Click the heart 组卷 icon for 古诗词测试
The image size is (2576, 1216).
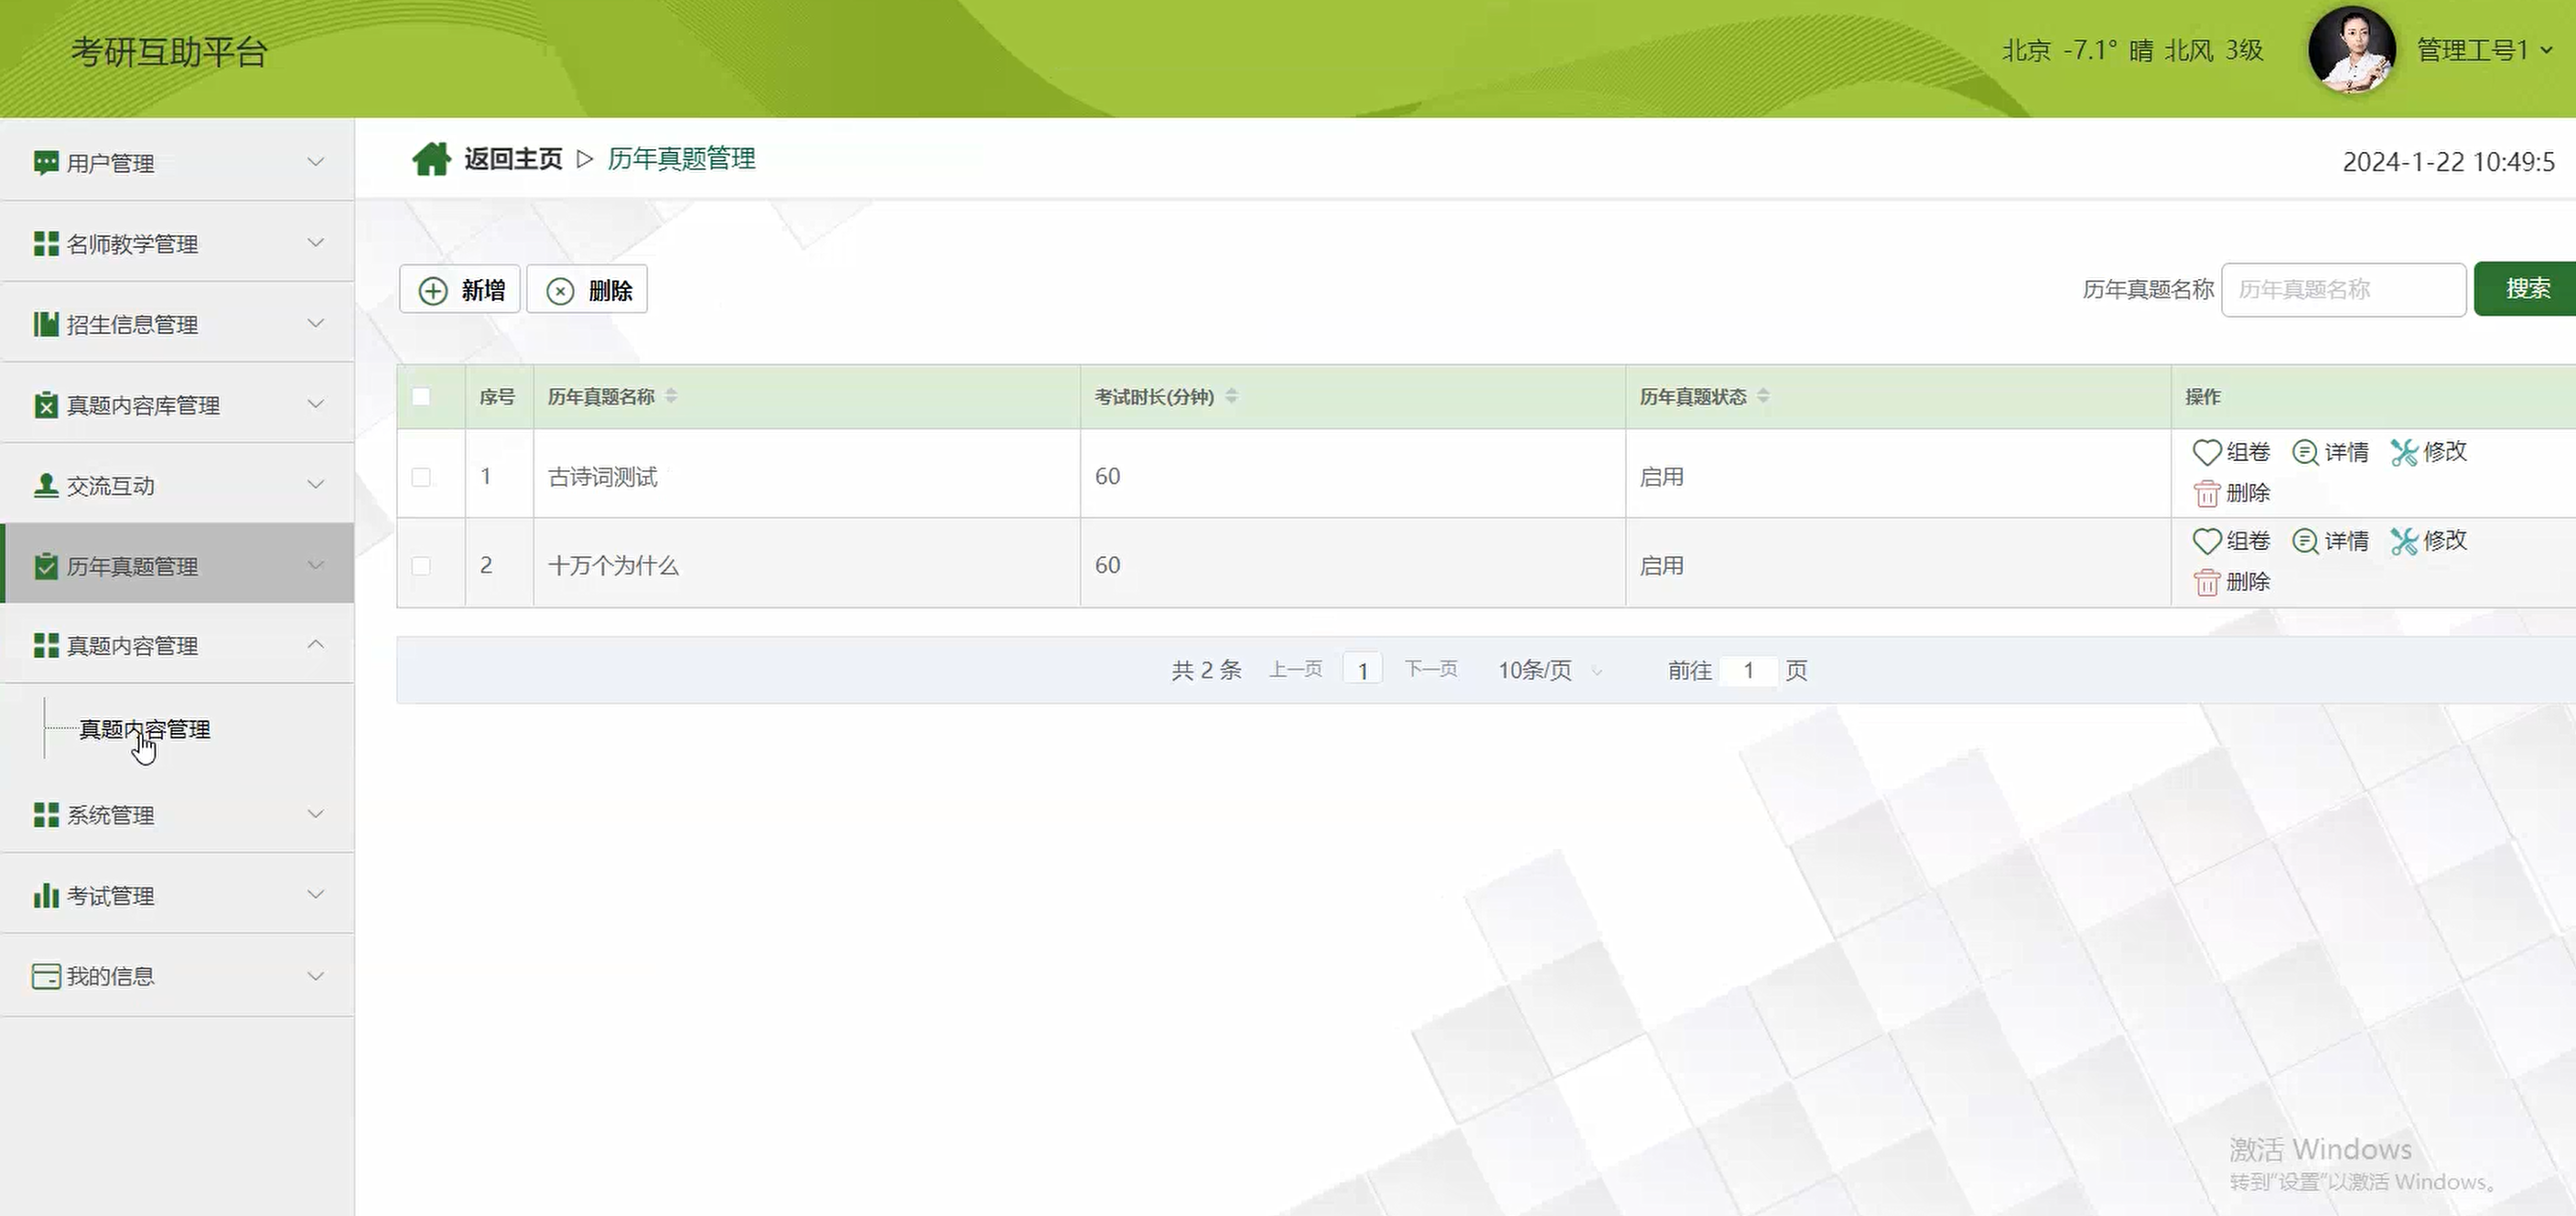2206,452
